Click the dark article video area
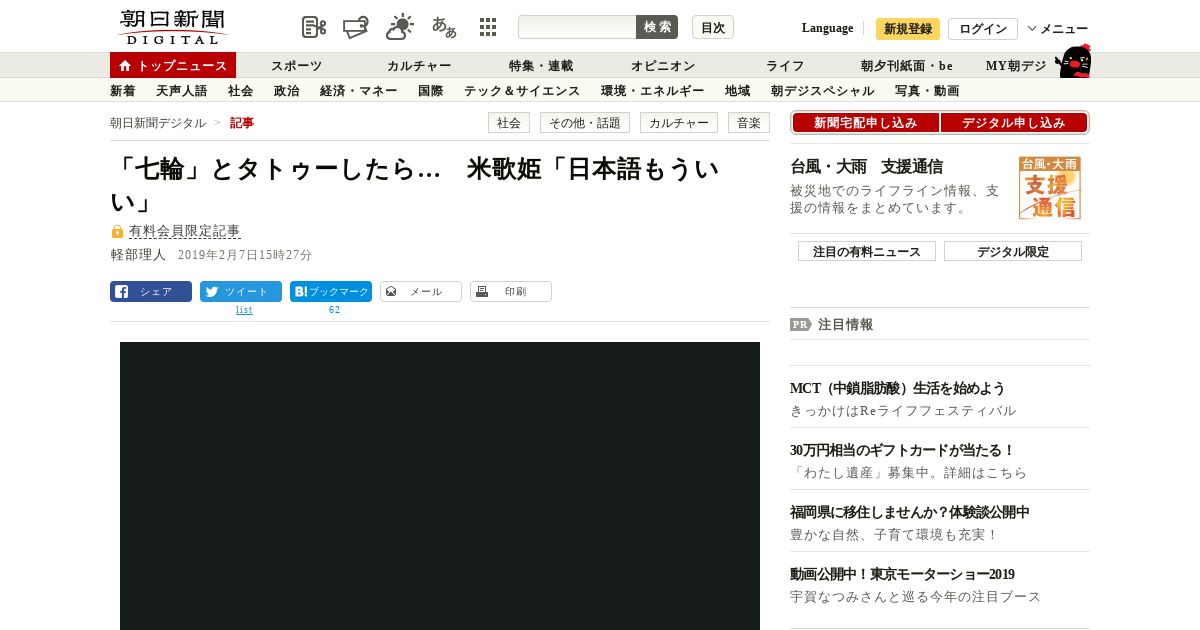The width and height of the screenshot is (1200, 630). [x=440, y=486]
